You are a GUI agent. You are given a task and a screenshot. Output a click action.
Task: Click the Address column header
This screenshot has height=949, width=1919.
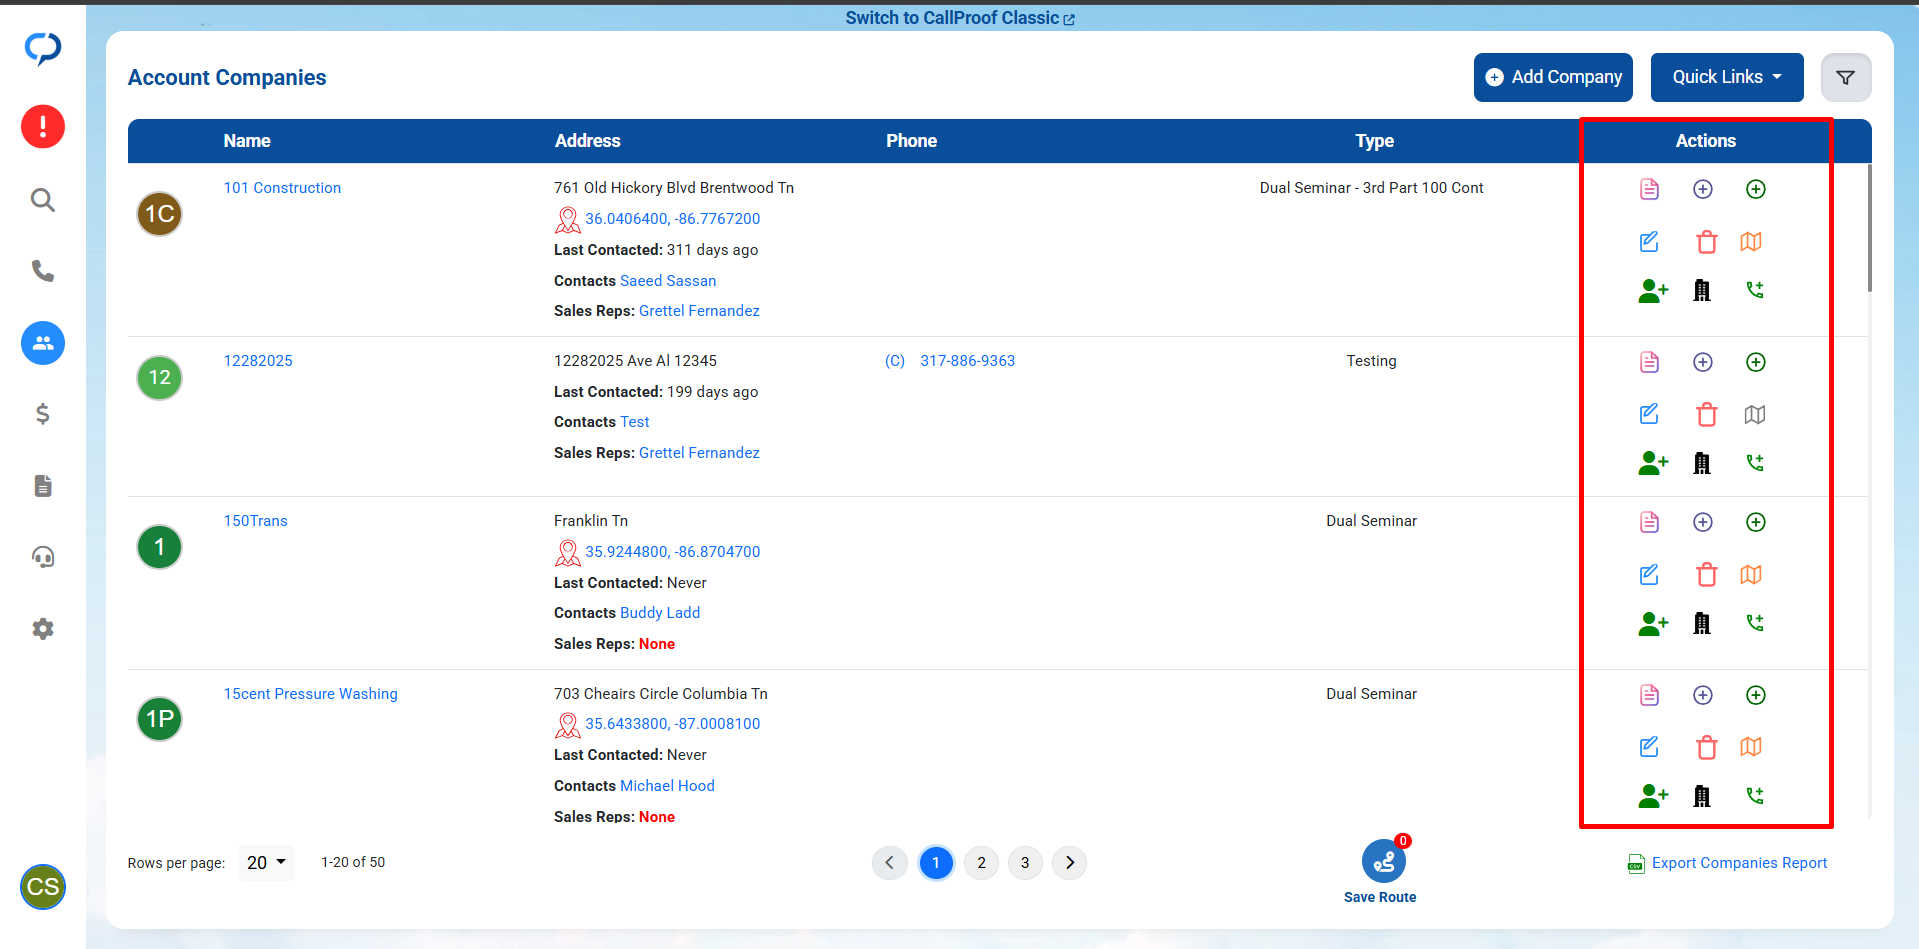coord(588,141)
